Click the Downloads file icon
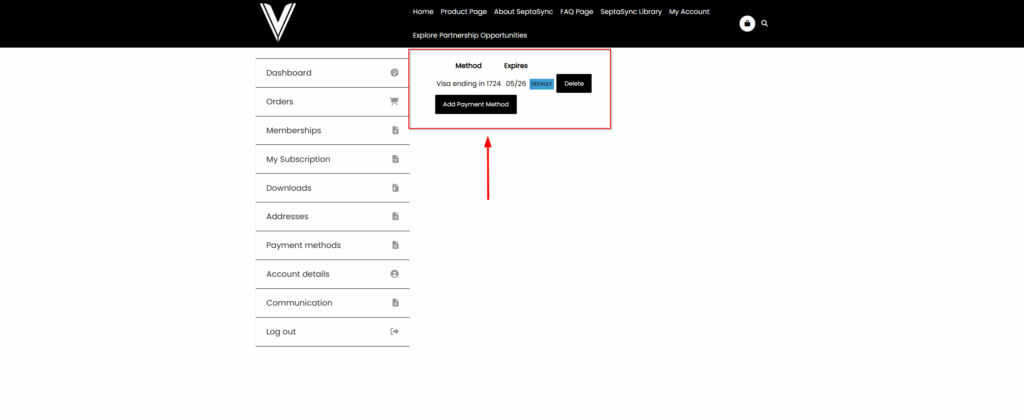This screenshot has height=420, width=1024. point(394,188)
